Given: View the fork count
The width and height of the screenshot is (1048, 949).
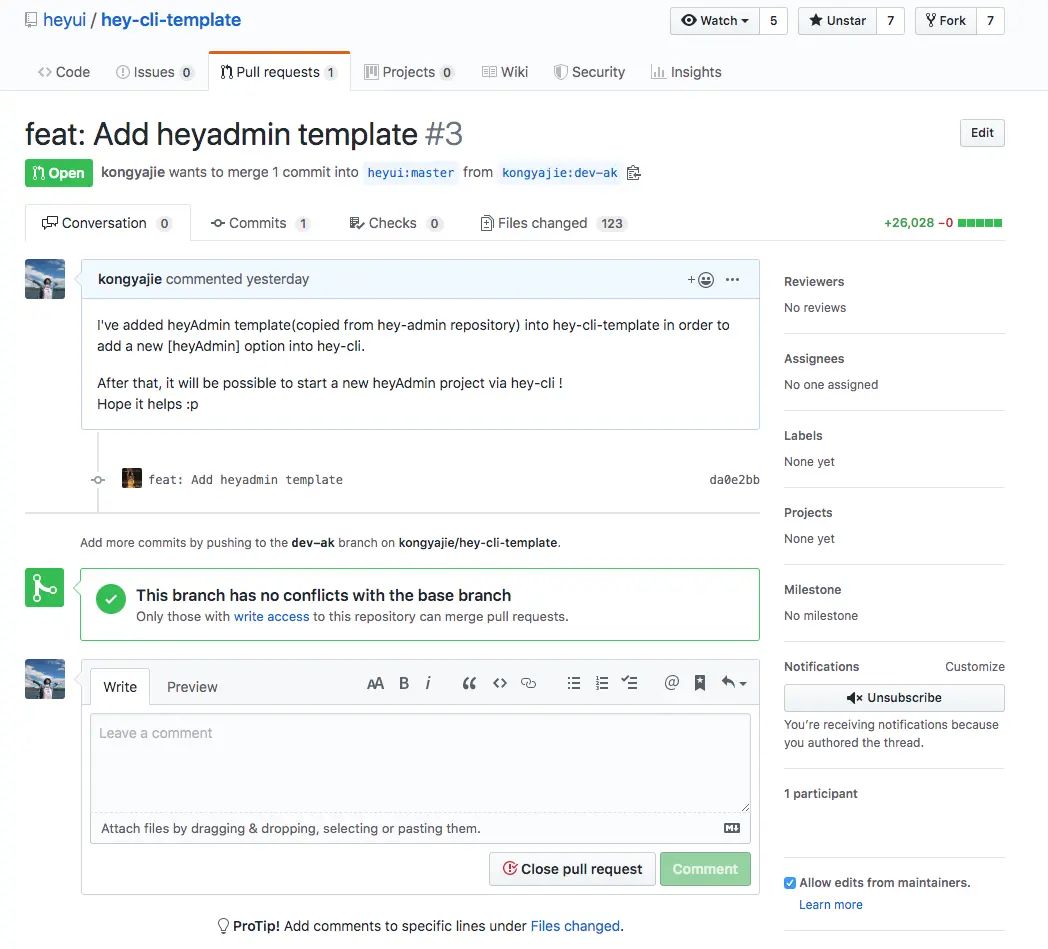Looking at the screenshot, I should (x=991, y=21).
